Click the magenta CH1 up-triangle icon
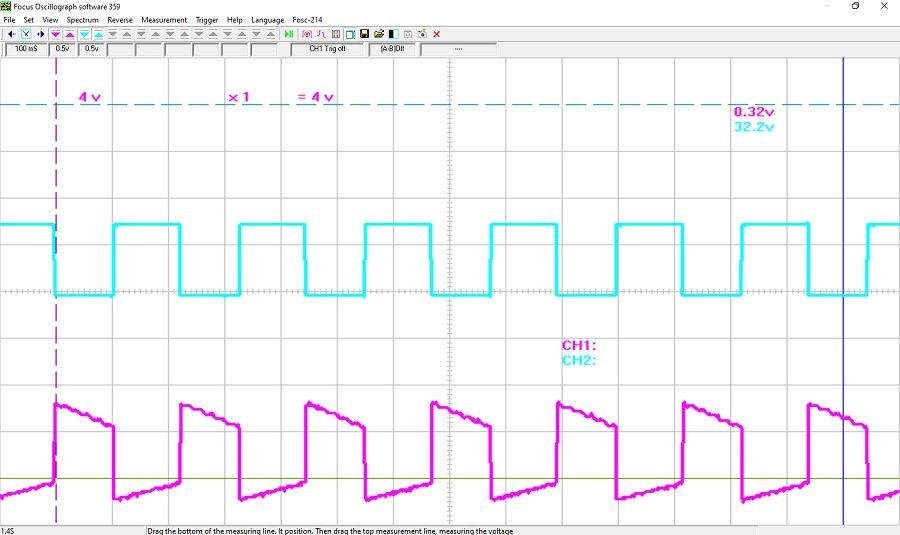The width and height of the screenshot is (900, 535). (70, 34)
